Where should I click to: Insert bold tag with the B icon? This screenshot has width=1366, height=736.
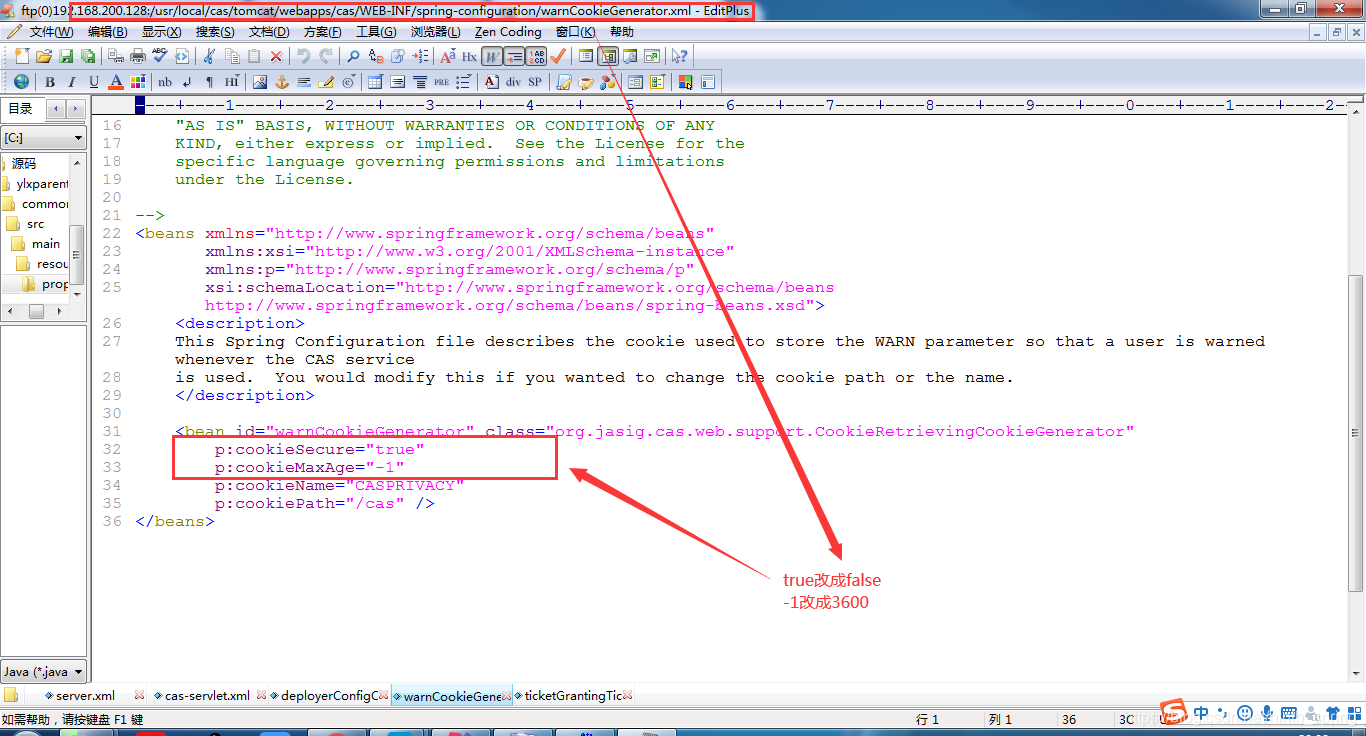click(x=49, y=82)
